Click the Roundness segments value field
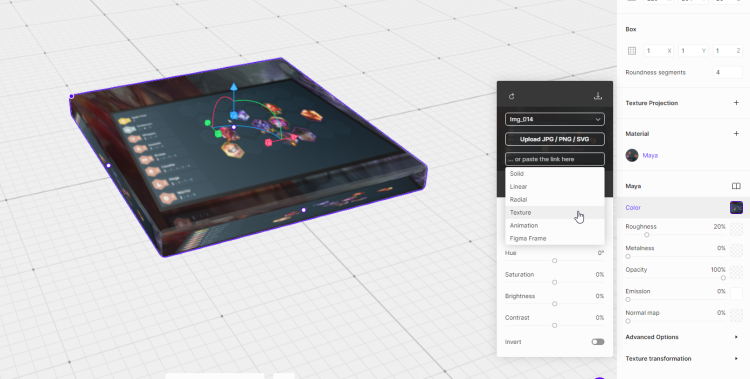 (728, 73)
